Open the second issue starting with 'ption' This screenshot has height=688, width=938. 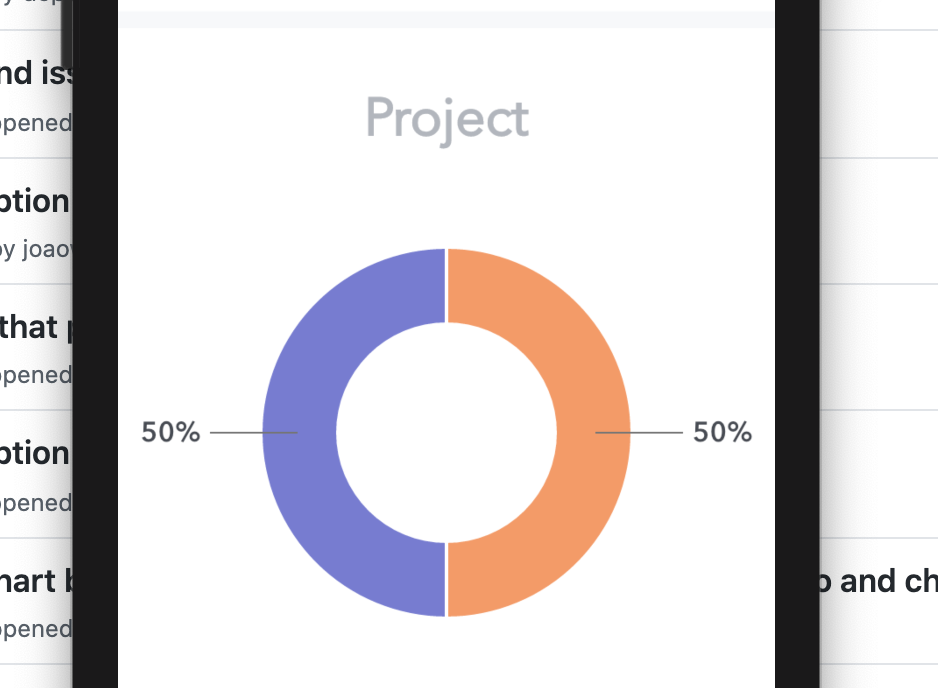pyautogui.click(x=33, y=453)
